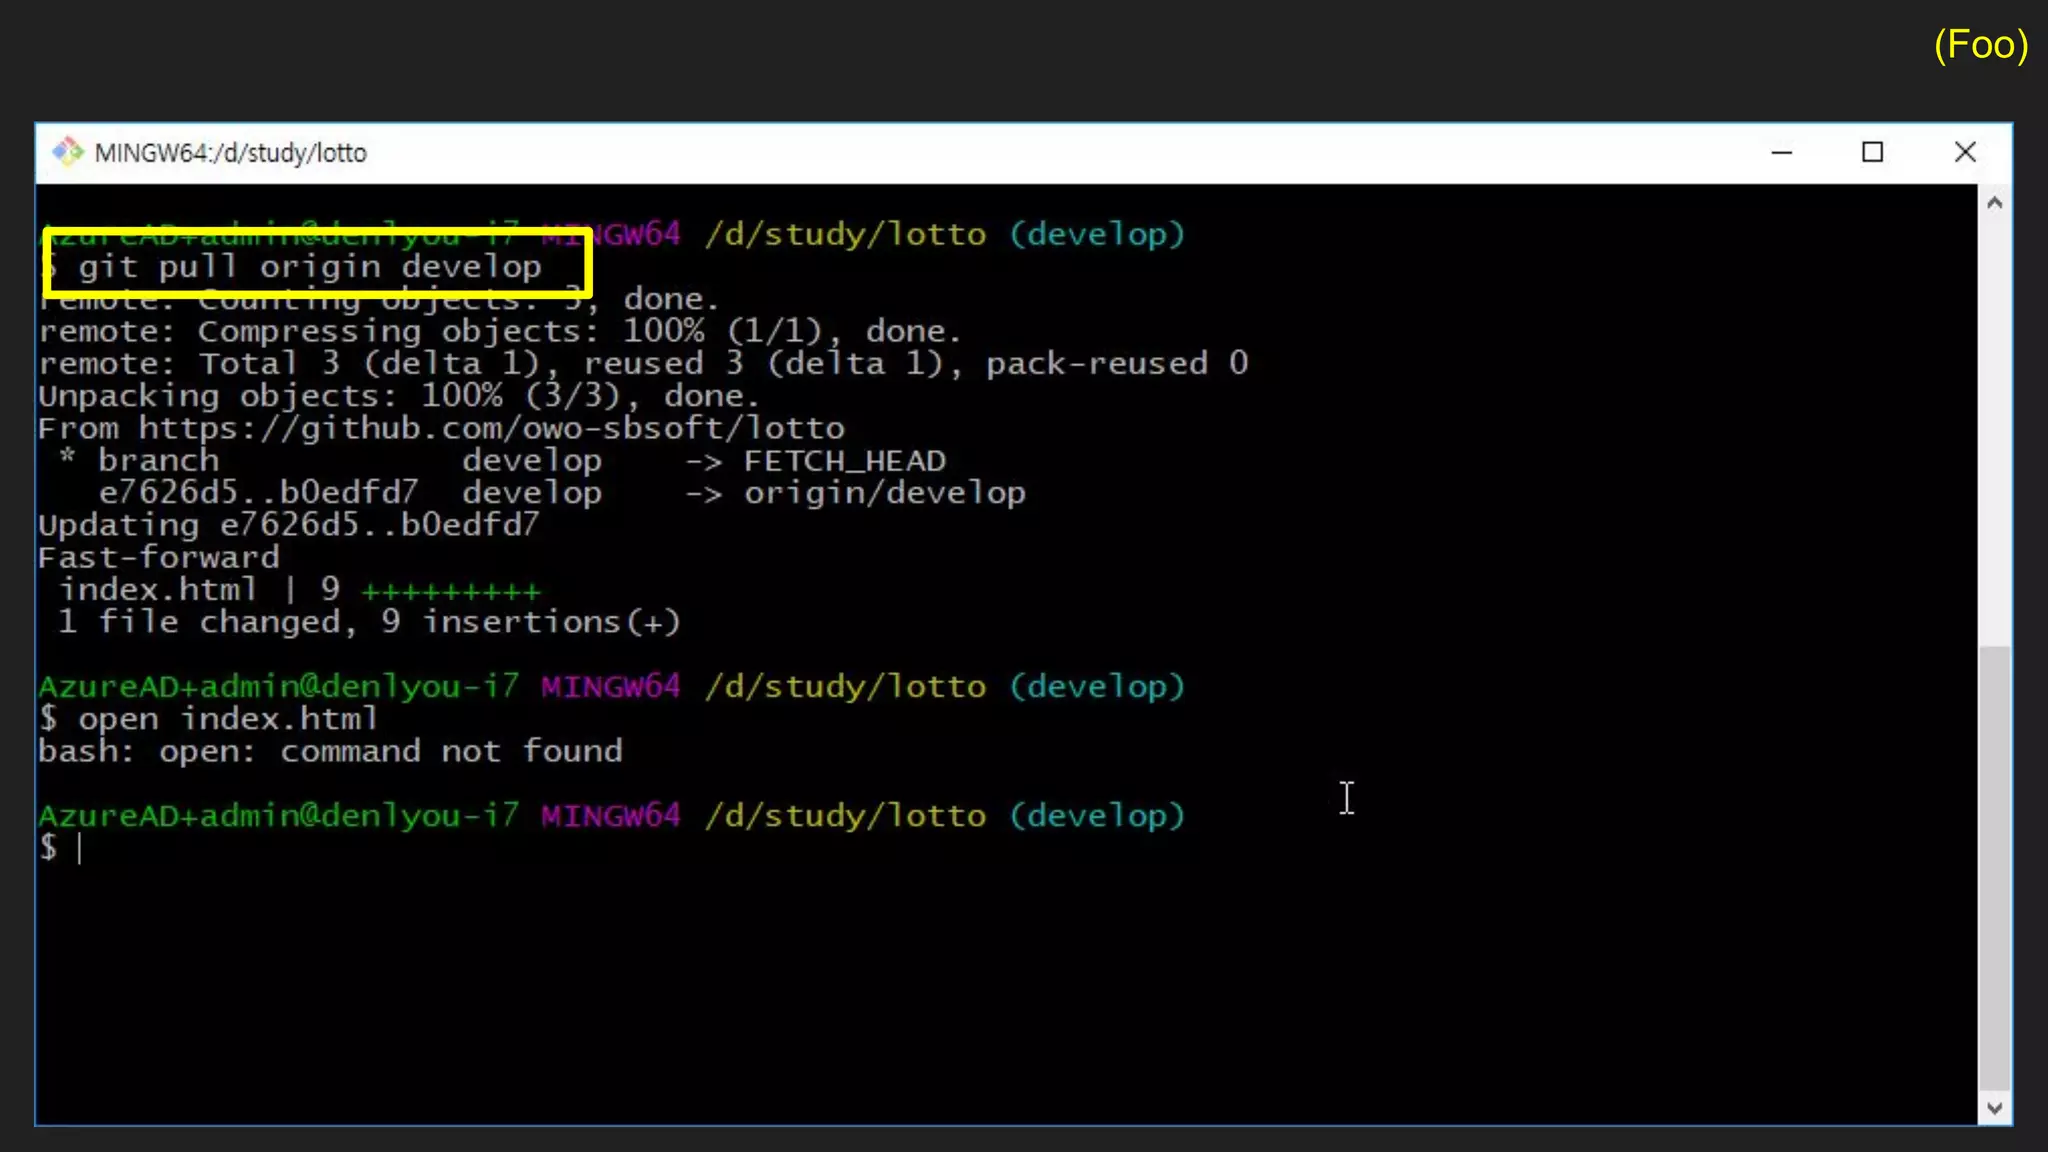Click the '1 file changed, 9 insertions' line
This screenshot has width=2048, height=1152.
point(368,622)
